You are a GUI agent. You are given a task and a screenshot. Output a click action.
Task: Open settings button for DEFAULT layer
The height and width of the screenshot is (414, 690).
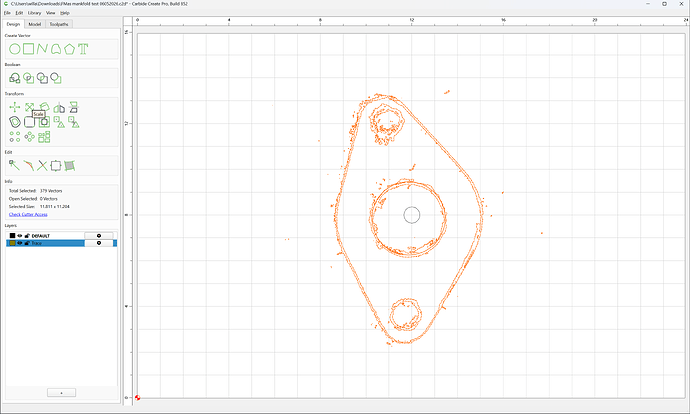[x=99, y=236]
